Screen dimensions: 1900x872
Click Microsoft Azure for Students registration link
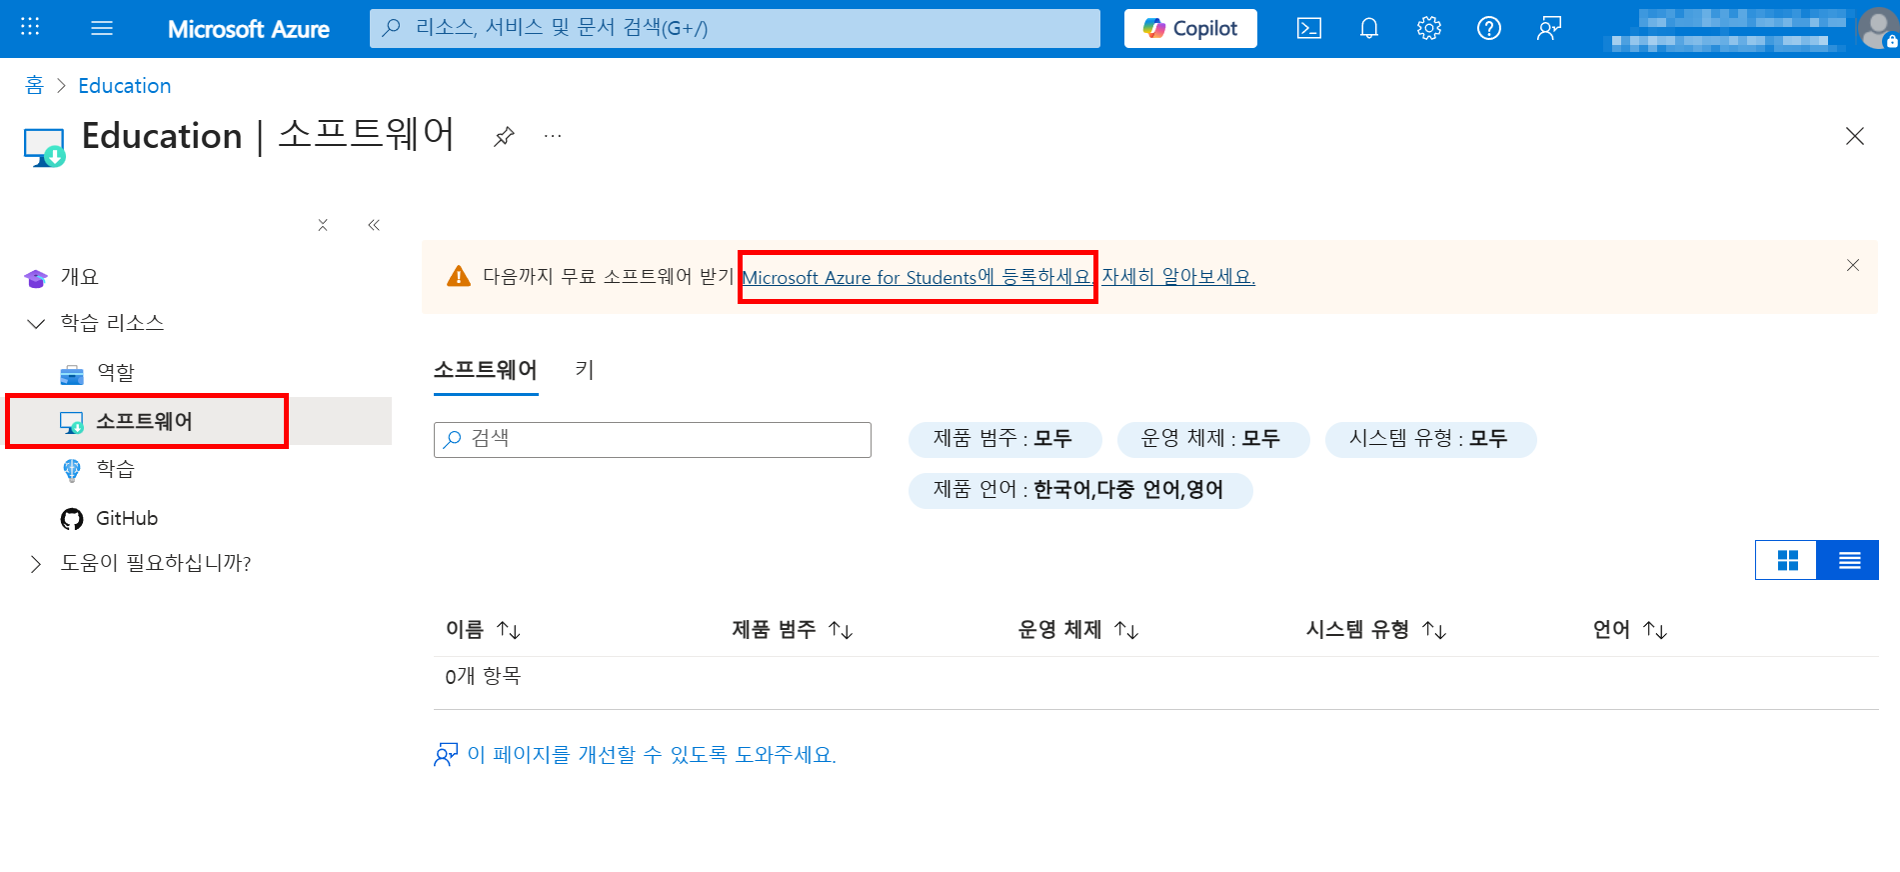click(x=918, y=277)
